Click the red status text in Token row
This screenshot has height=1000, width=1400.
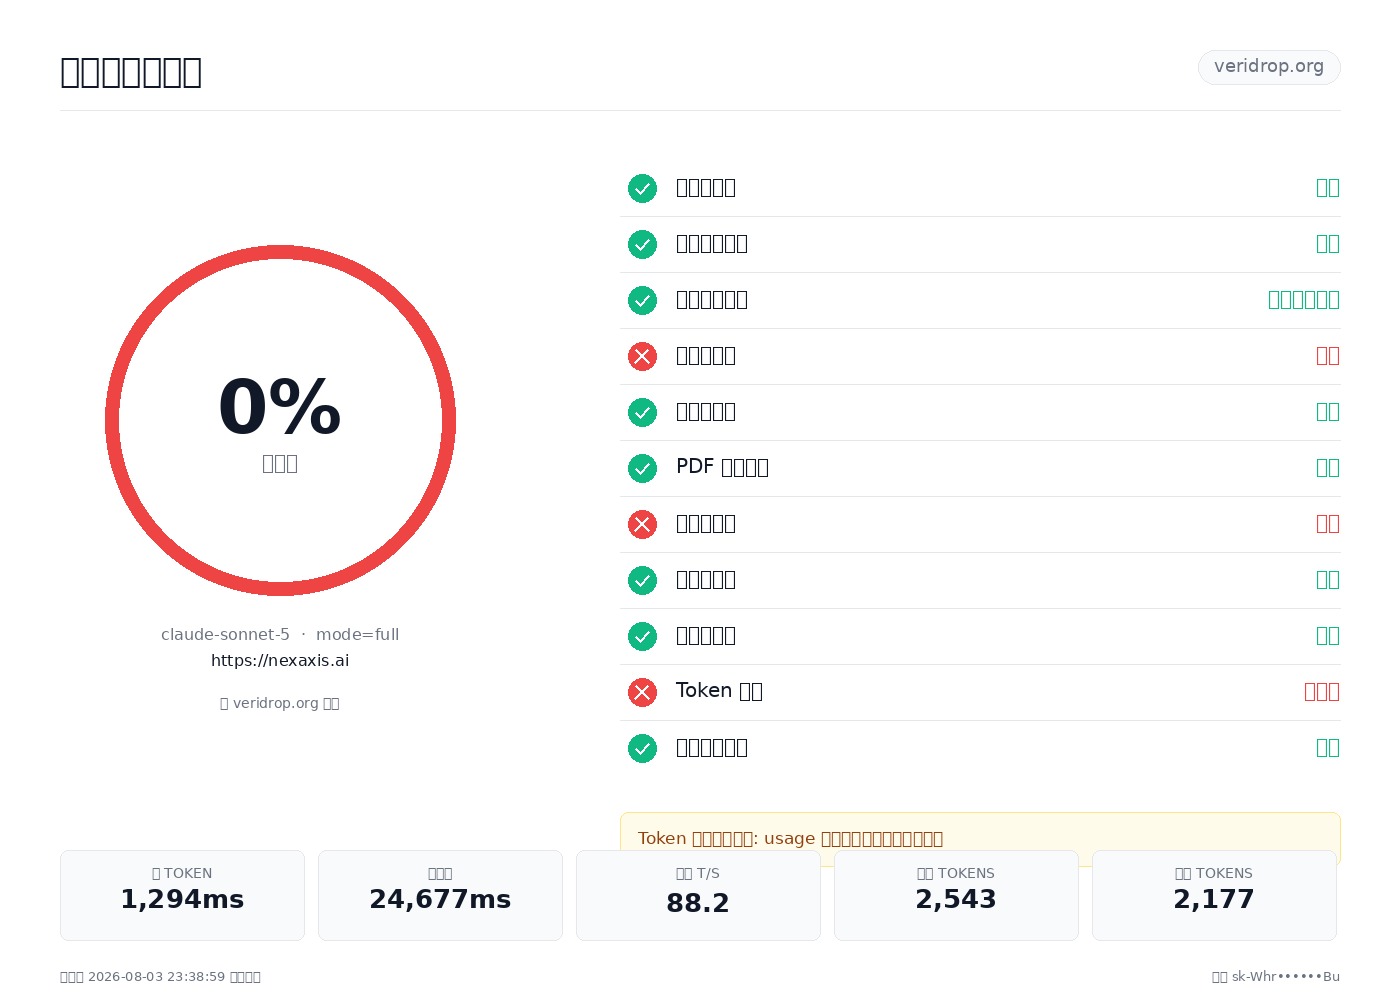tap(1322, 692)
